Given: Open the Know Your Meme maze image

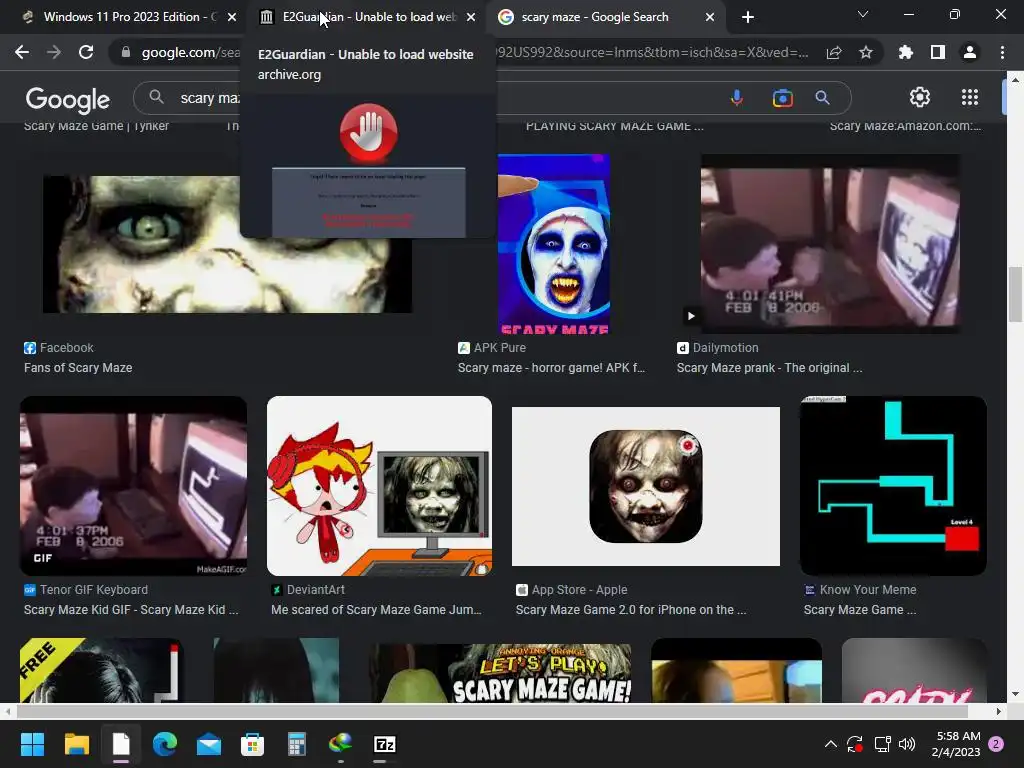Looking at the screenshot, I should (x=893, y=486).
